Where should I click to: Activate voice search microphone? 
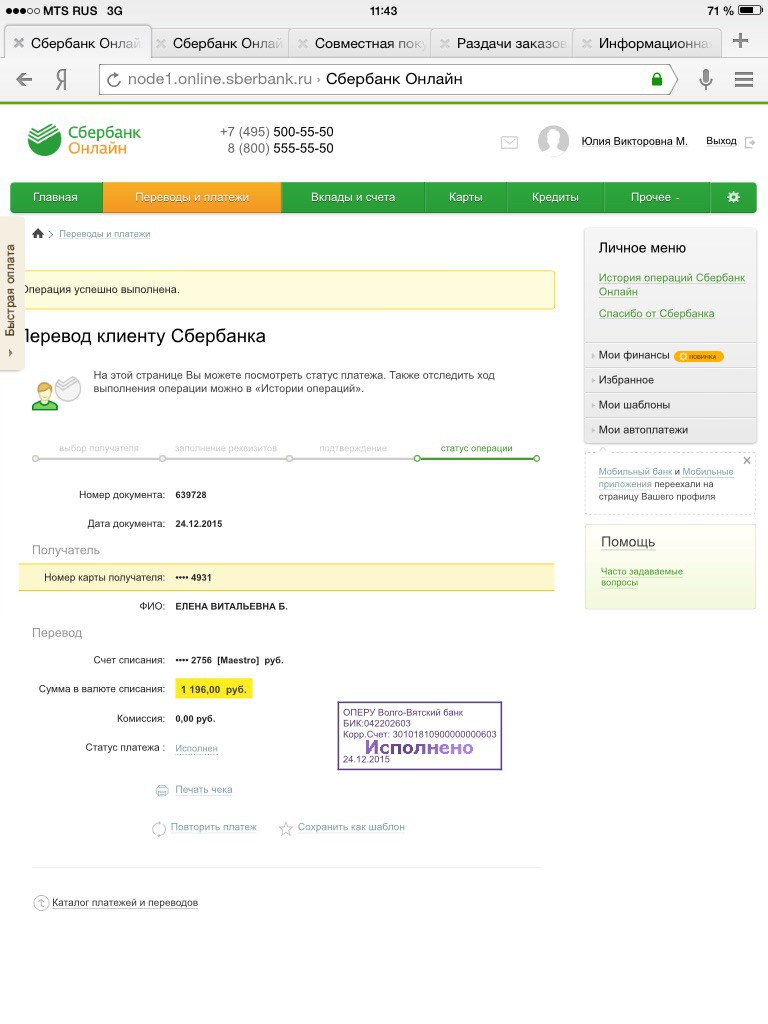(x=706, y=80)
